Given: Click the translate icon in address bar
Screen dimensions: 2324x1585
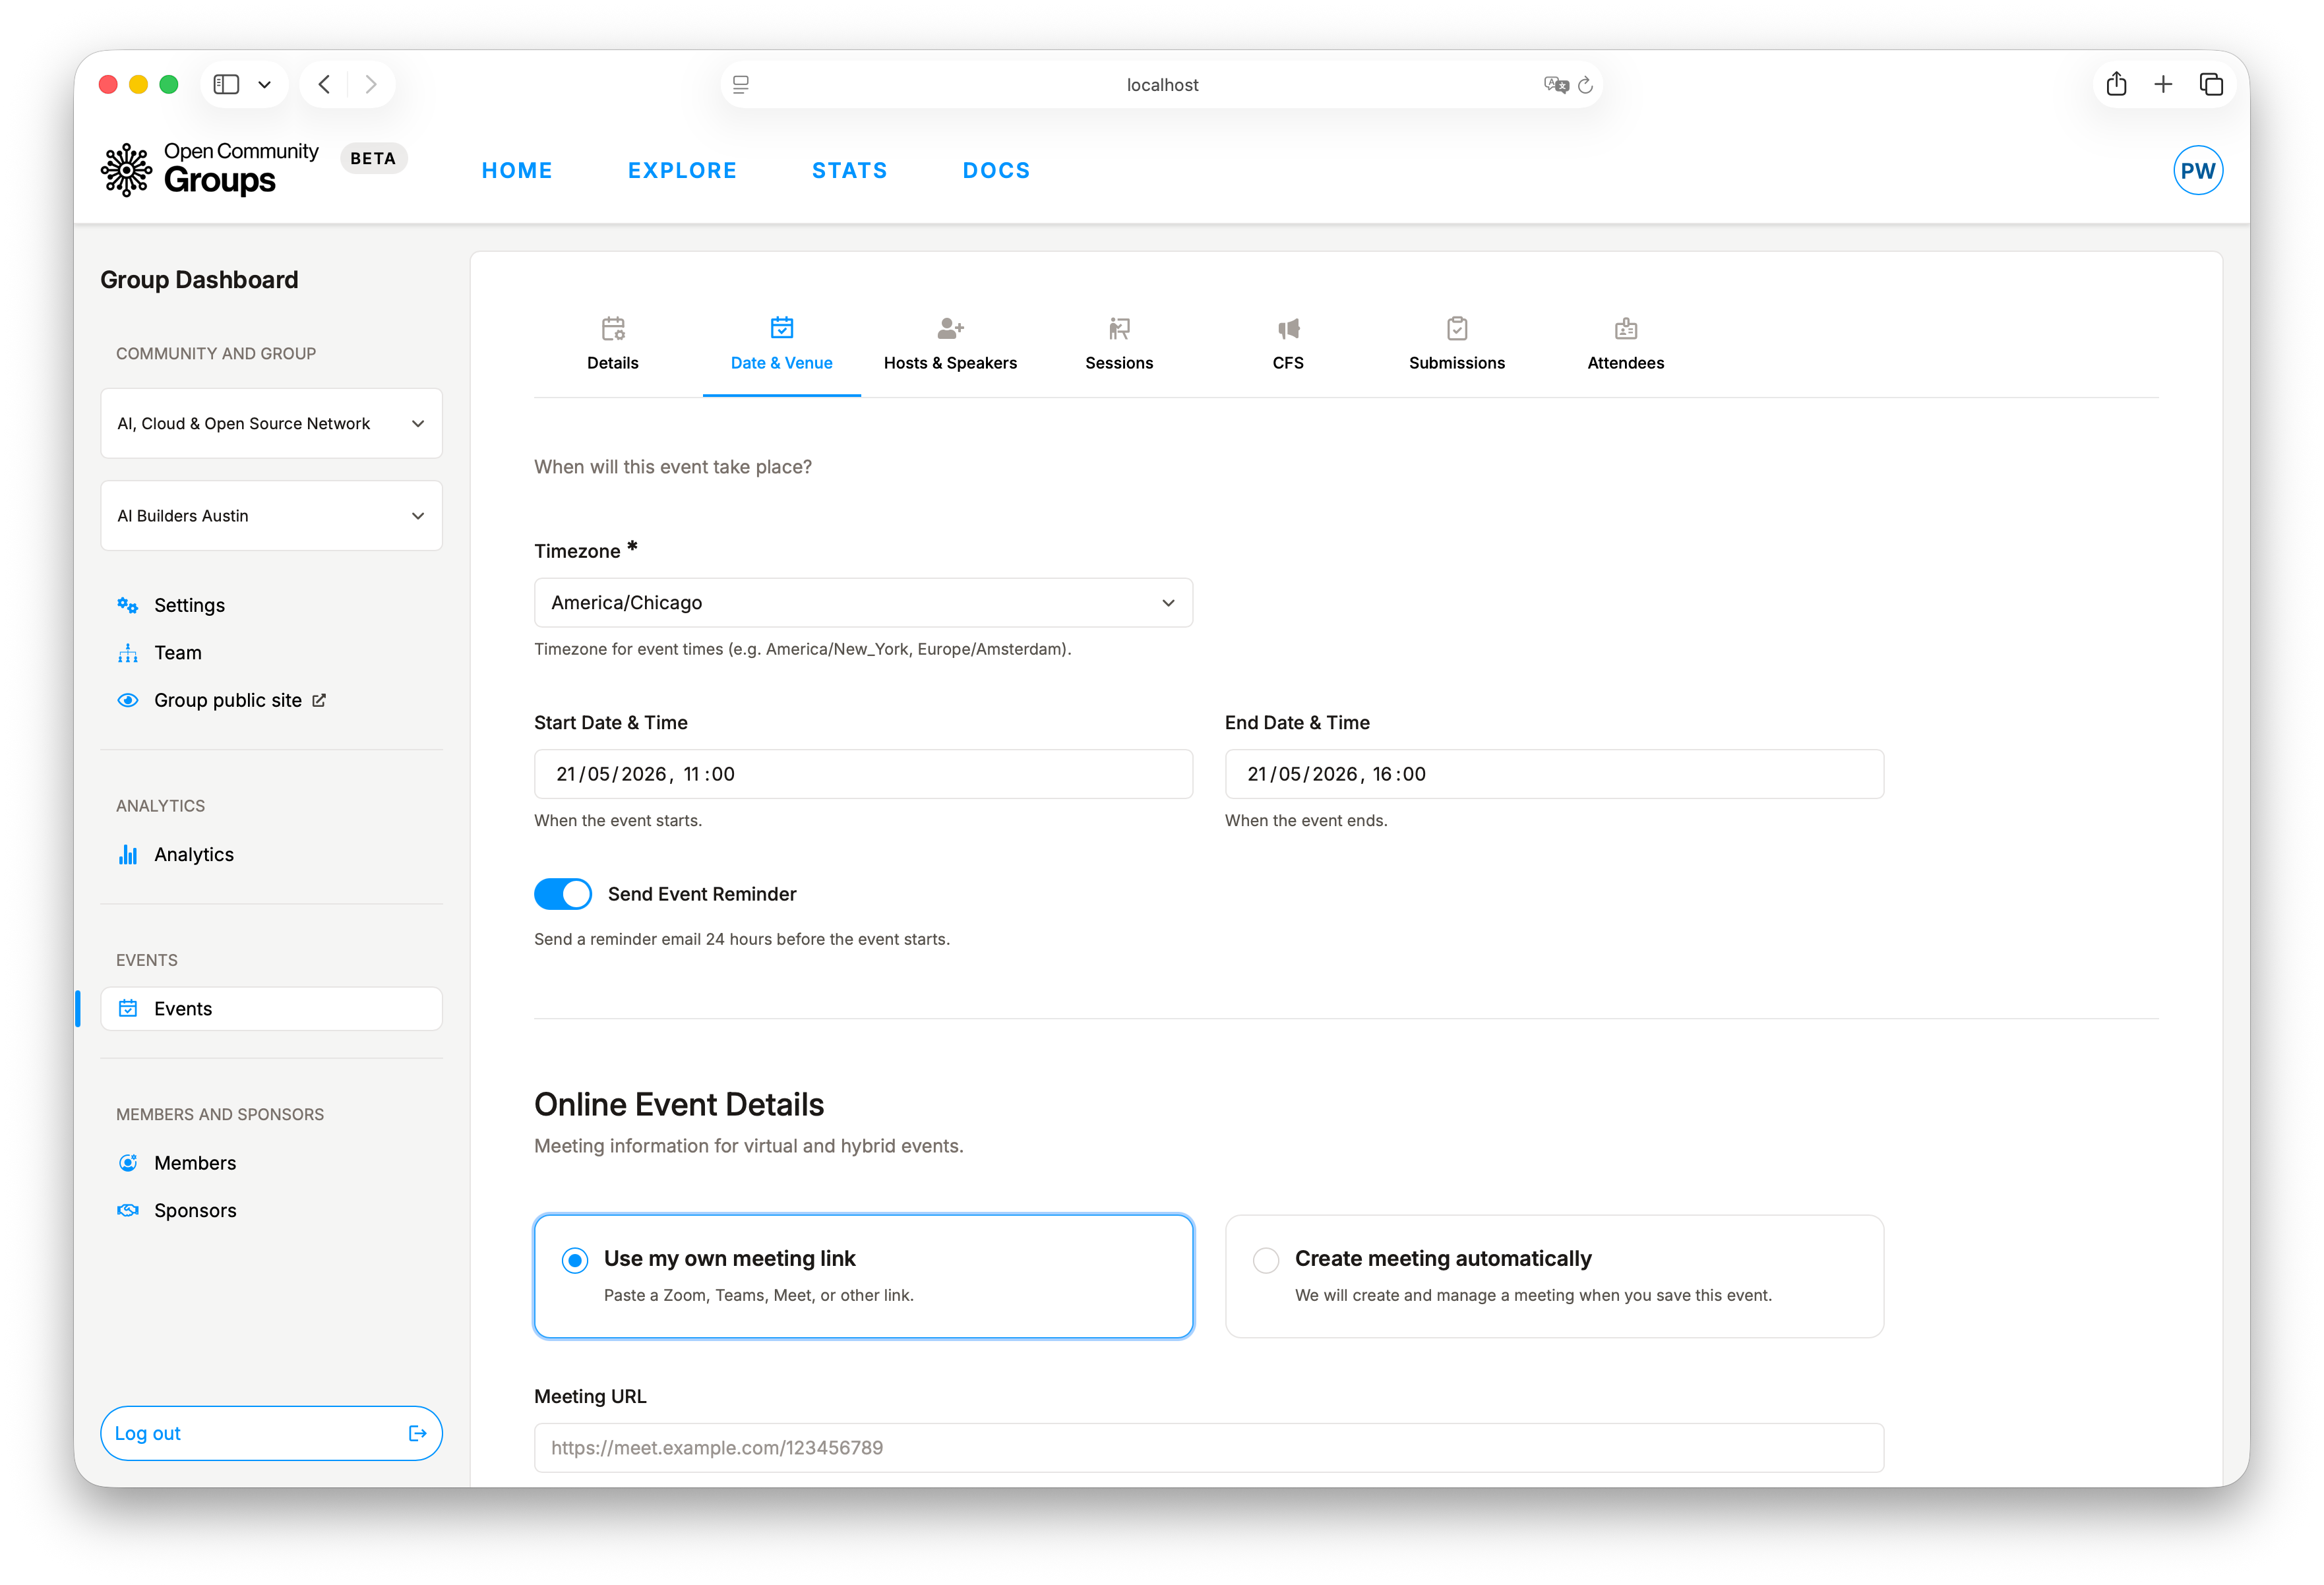Looking at the screenshot, I should 1555,85.
